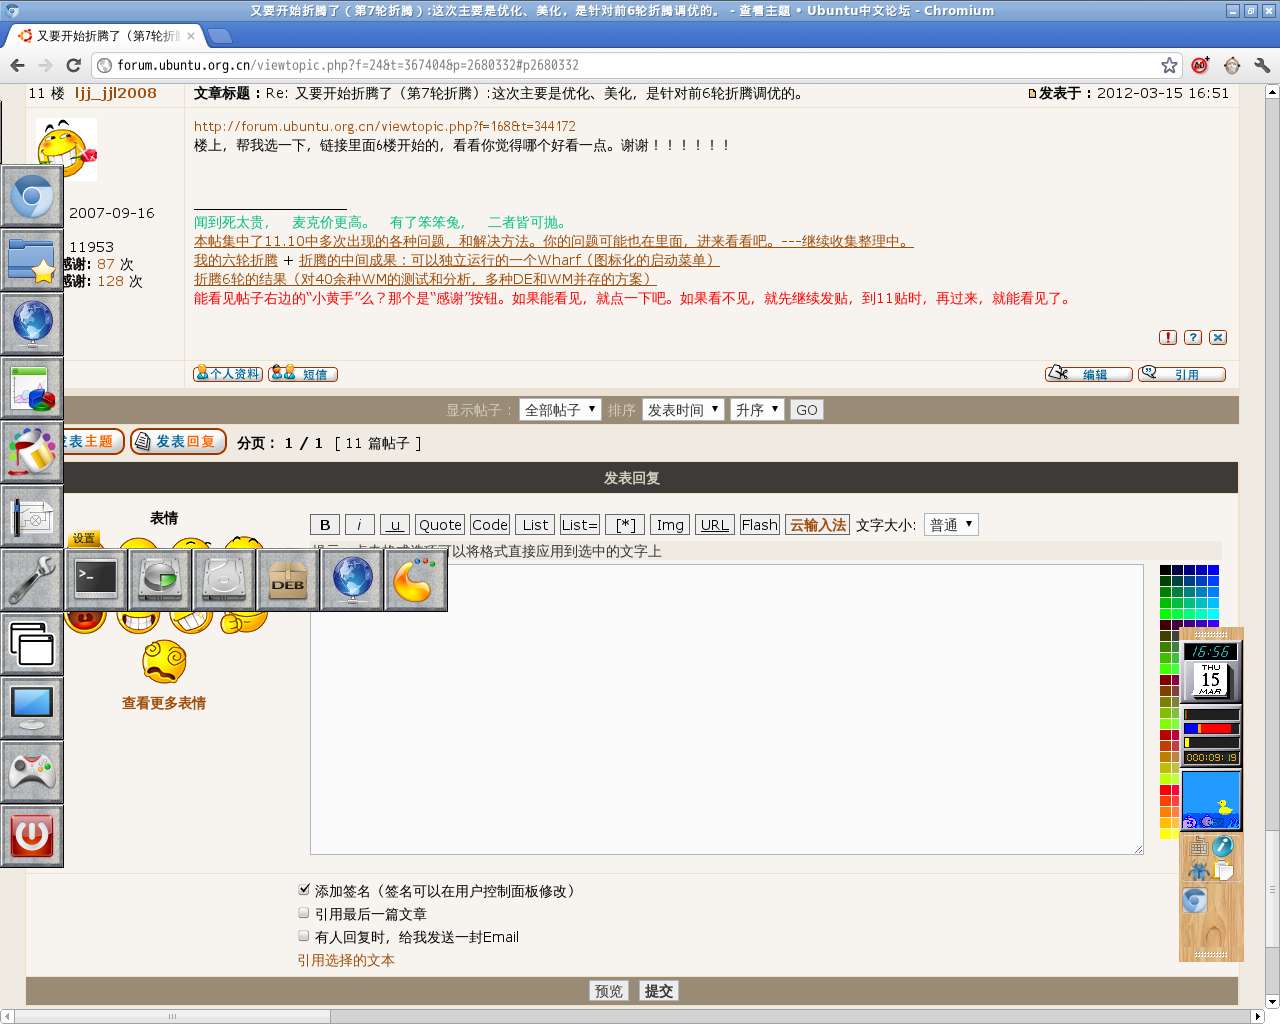
Task: Open the 发表时间 sort dropdown
Action: coord(683,410)
